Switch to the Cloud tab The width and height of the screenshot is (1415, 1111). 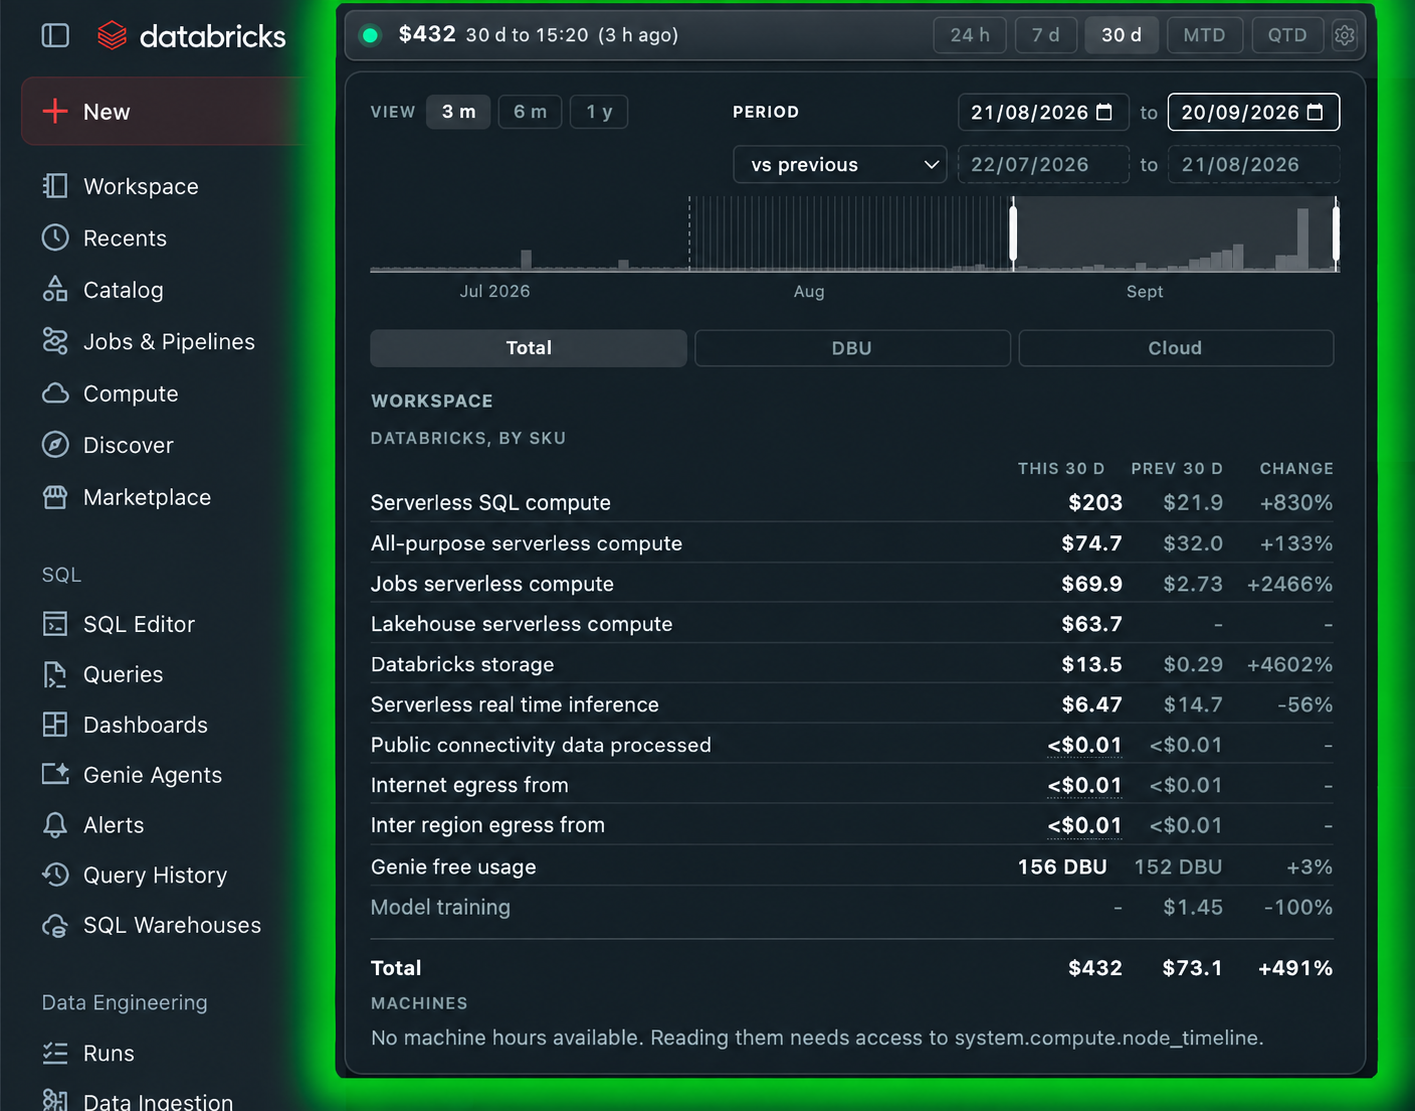coord(1175,348)
